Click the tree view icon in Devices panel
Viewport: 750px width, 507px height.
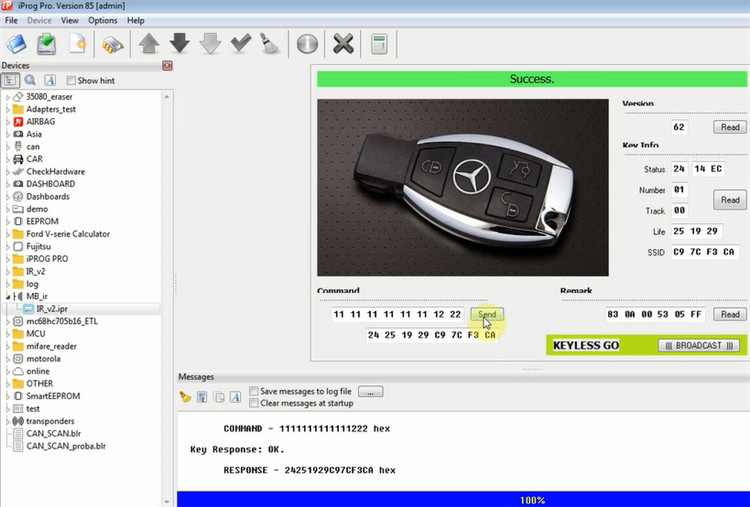[x=10, y=80]
